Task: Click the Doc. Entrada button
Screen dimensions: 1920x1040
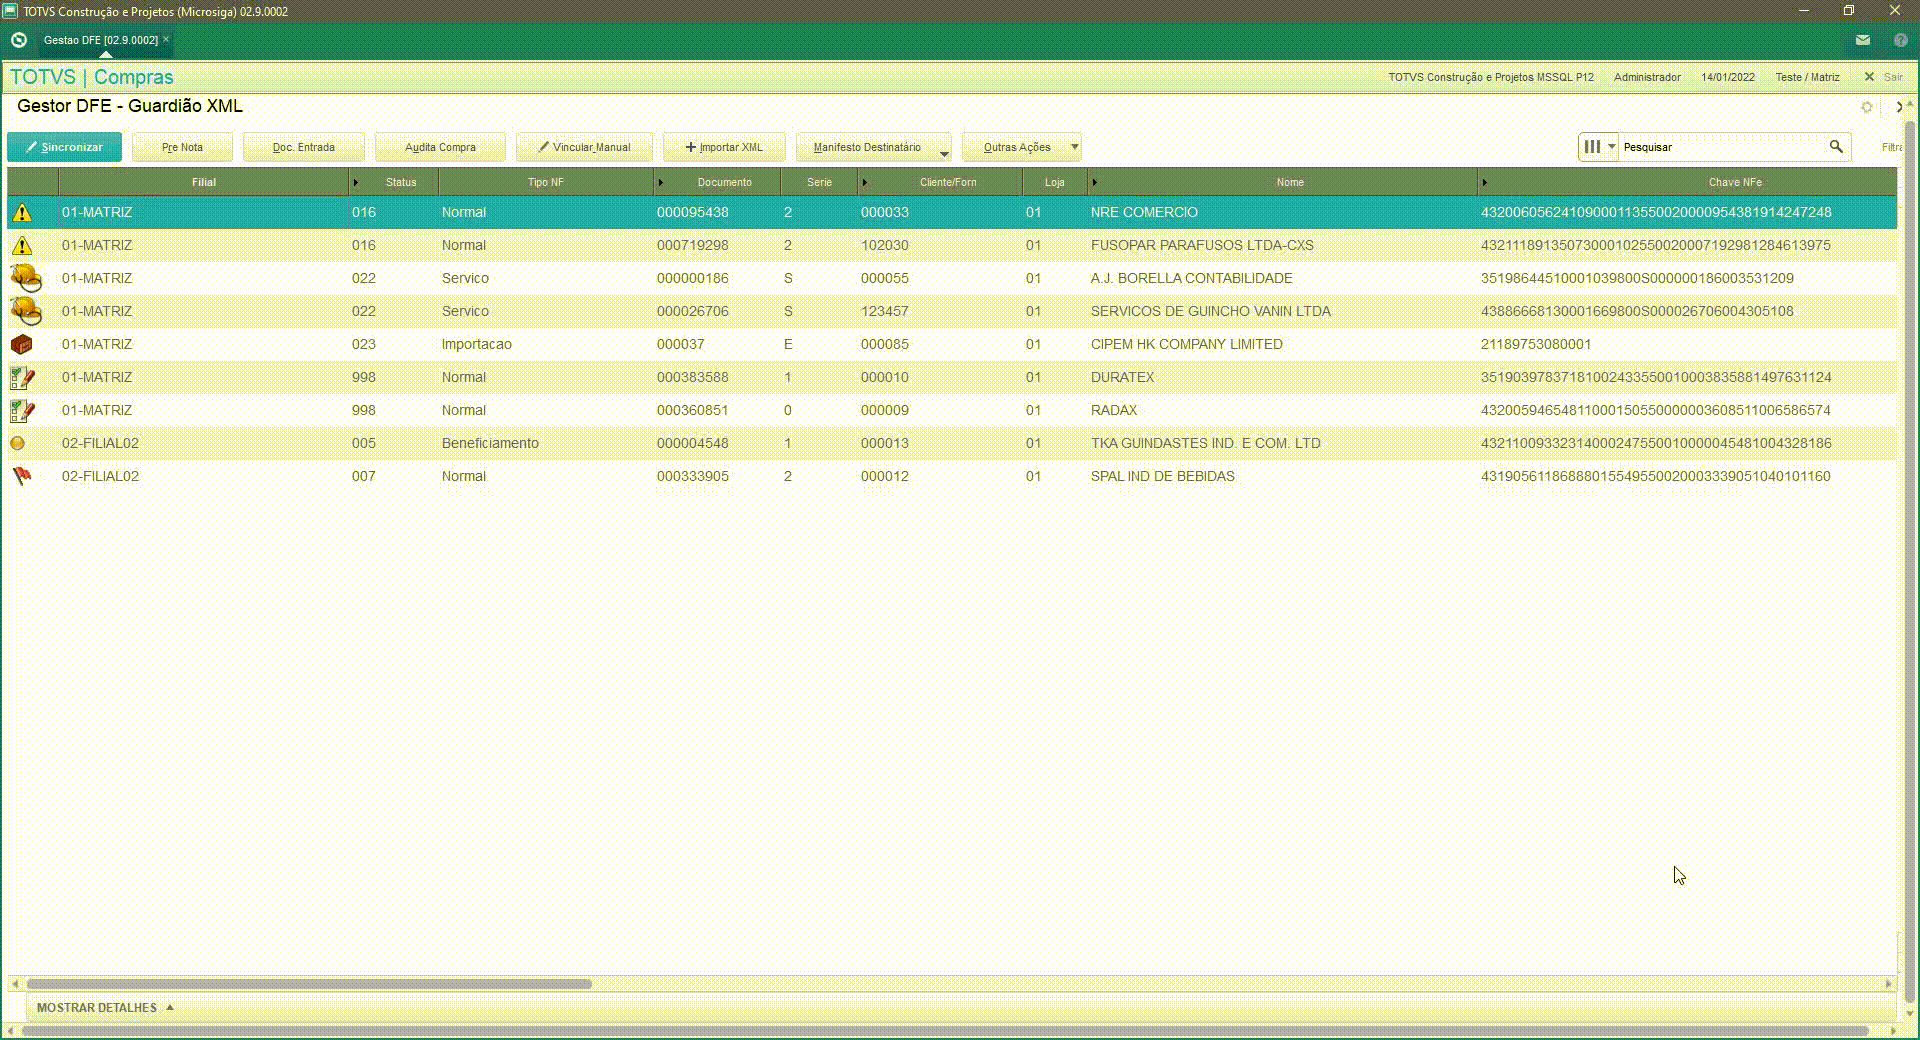Action: coord(304,147)
